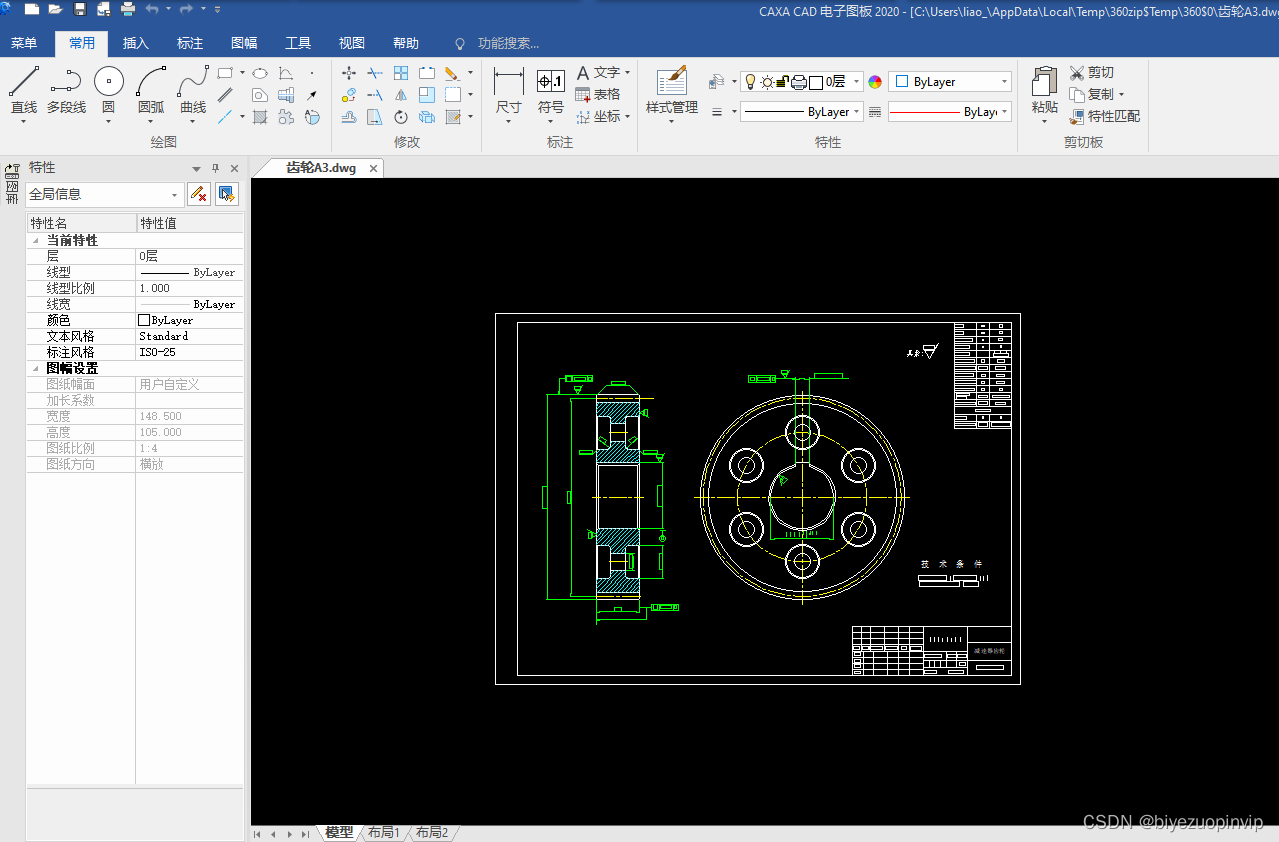Select the 直线 line drawing tool
The width and height of the screenshot is (1279, 842).
click(24, 90)
